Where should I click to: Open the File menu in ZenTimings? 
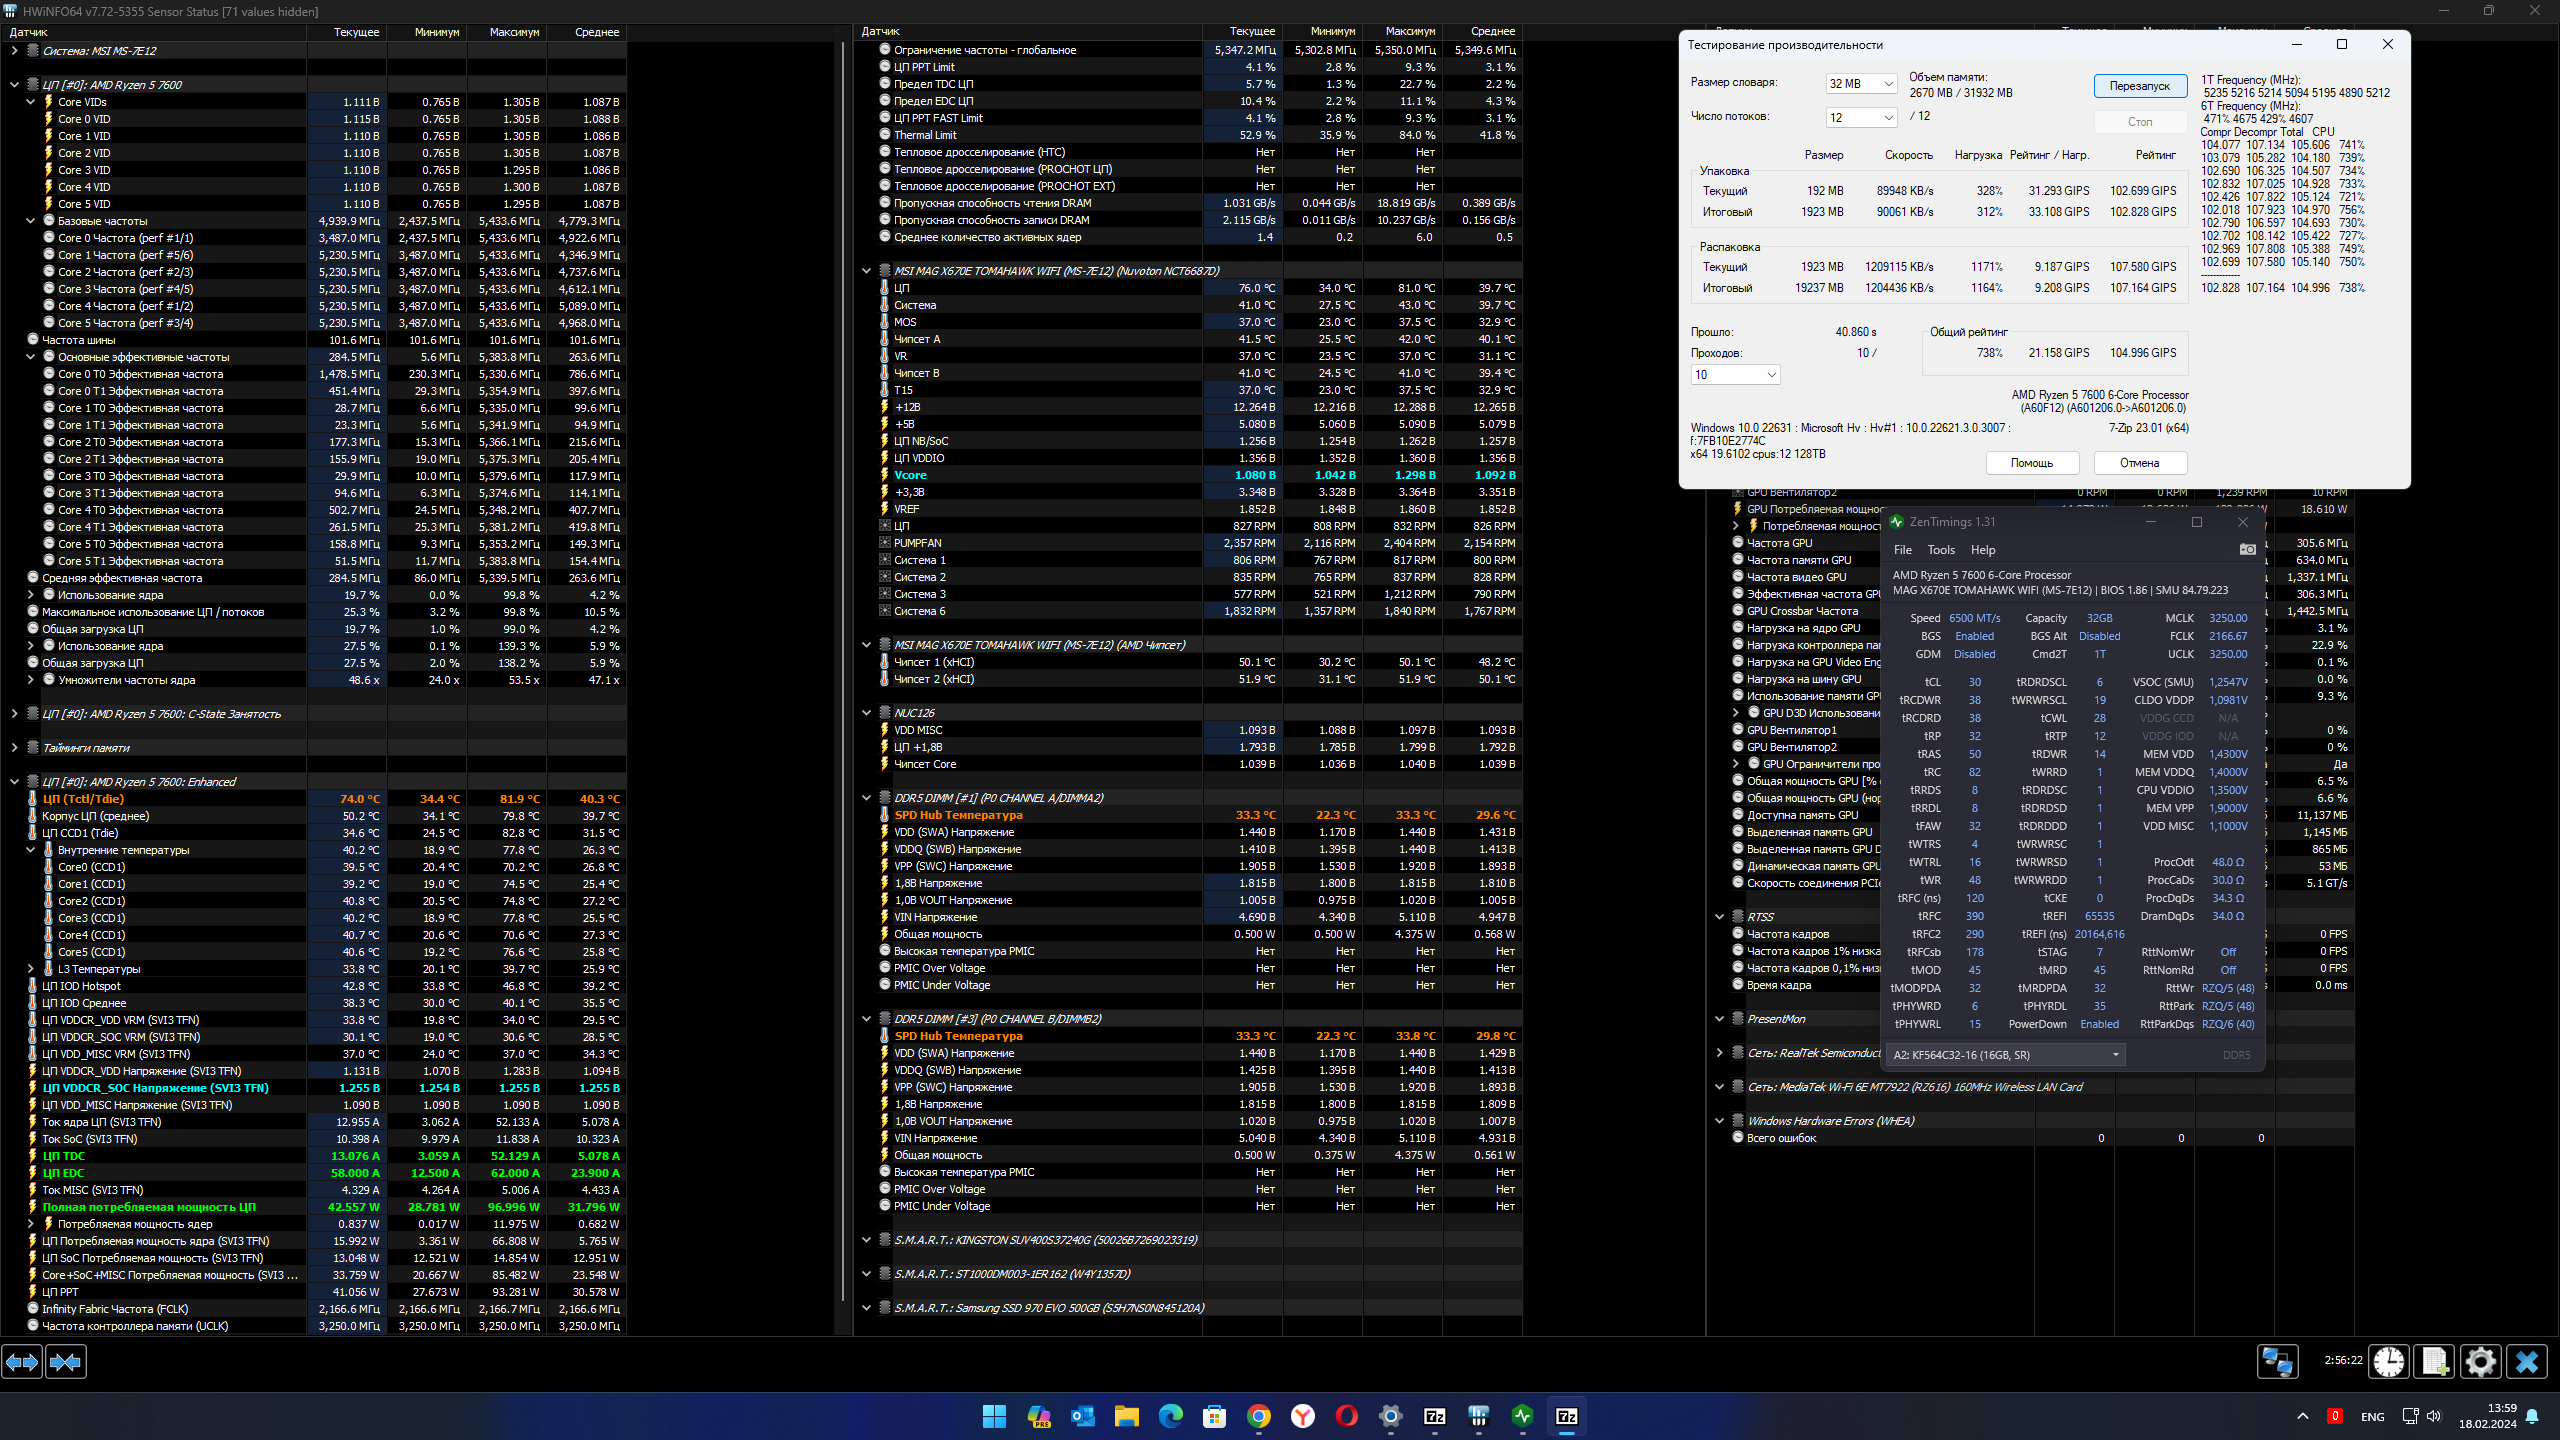[x=1902, y=550]
